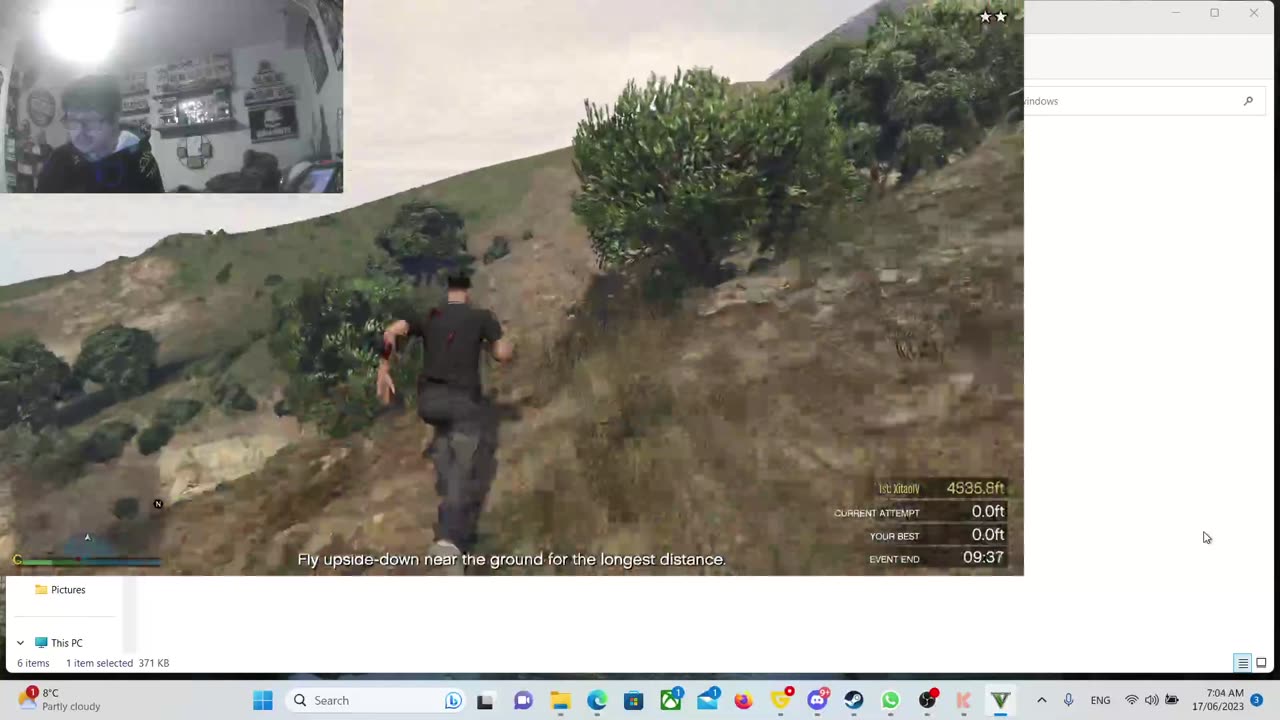Close the File Explorer window
Viewport: 1280px width, 720px height.
(1254, 13)
